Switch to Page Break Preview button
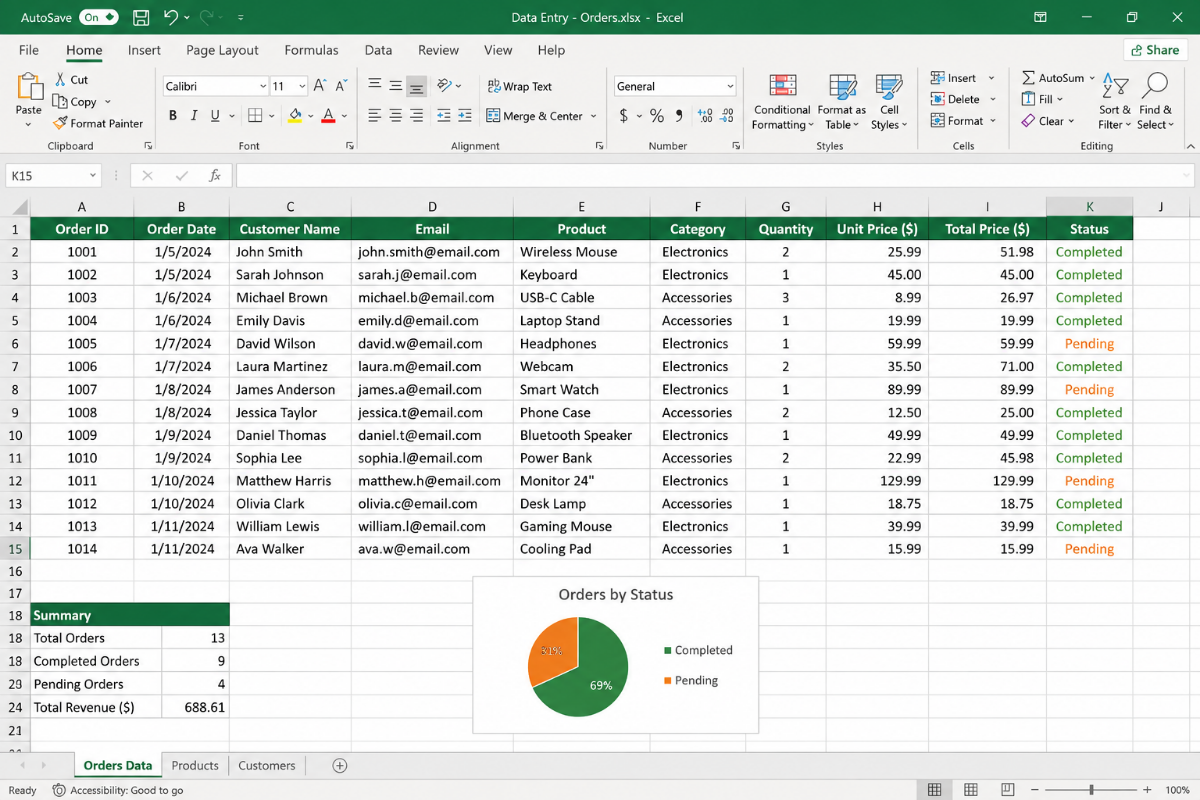The height and width of the screenshot is (800, 1200). [1008, 790]
